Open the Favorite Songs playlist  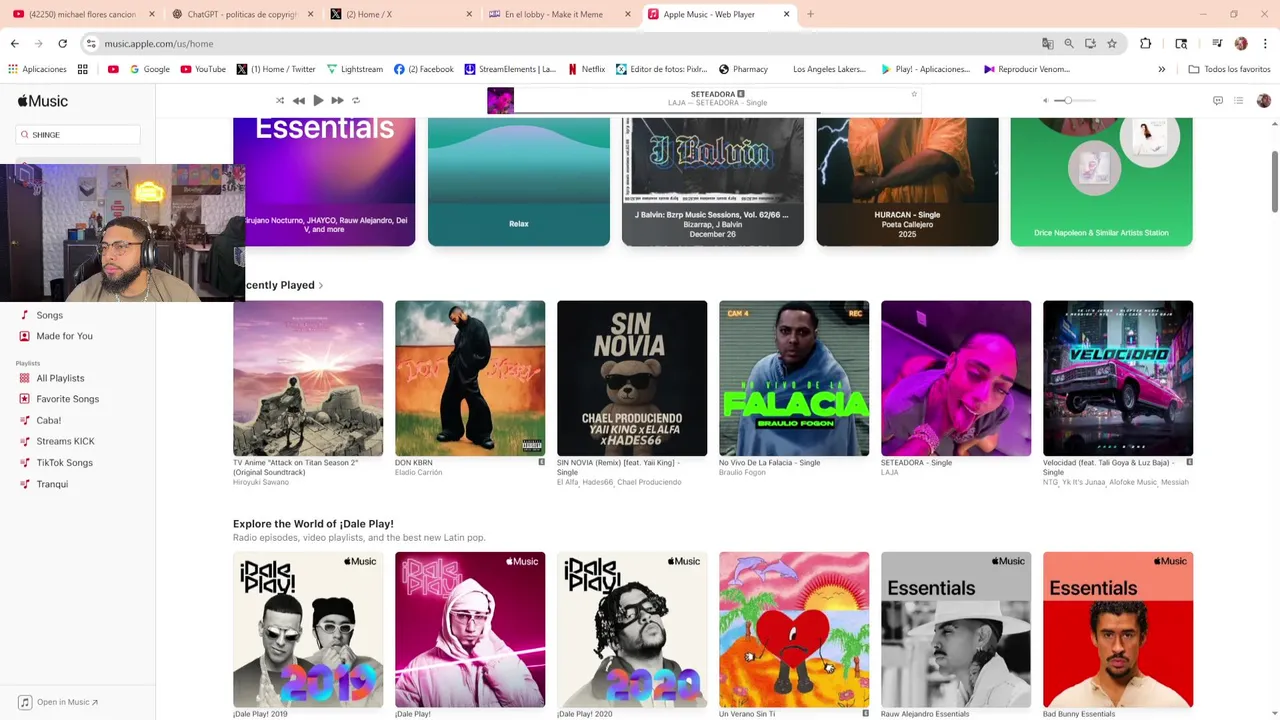(67, 399)
